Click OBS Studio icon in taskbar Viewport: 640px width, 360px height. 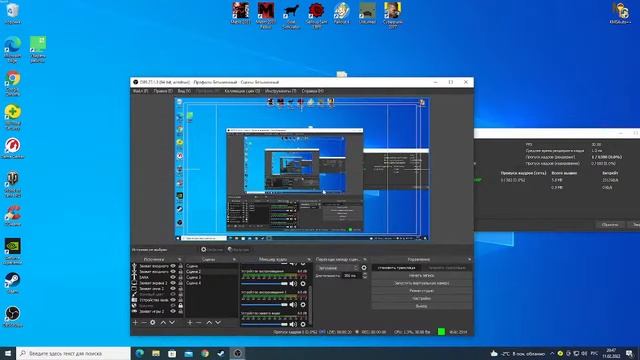(x=238, y=353)
